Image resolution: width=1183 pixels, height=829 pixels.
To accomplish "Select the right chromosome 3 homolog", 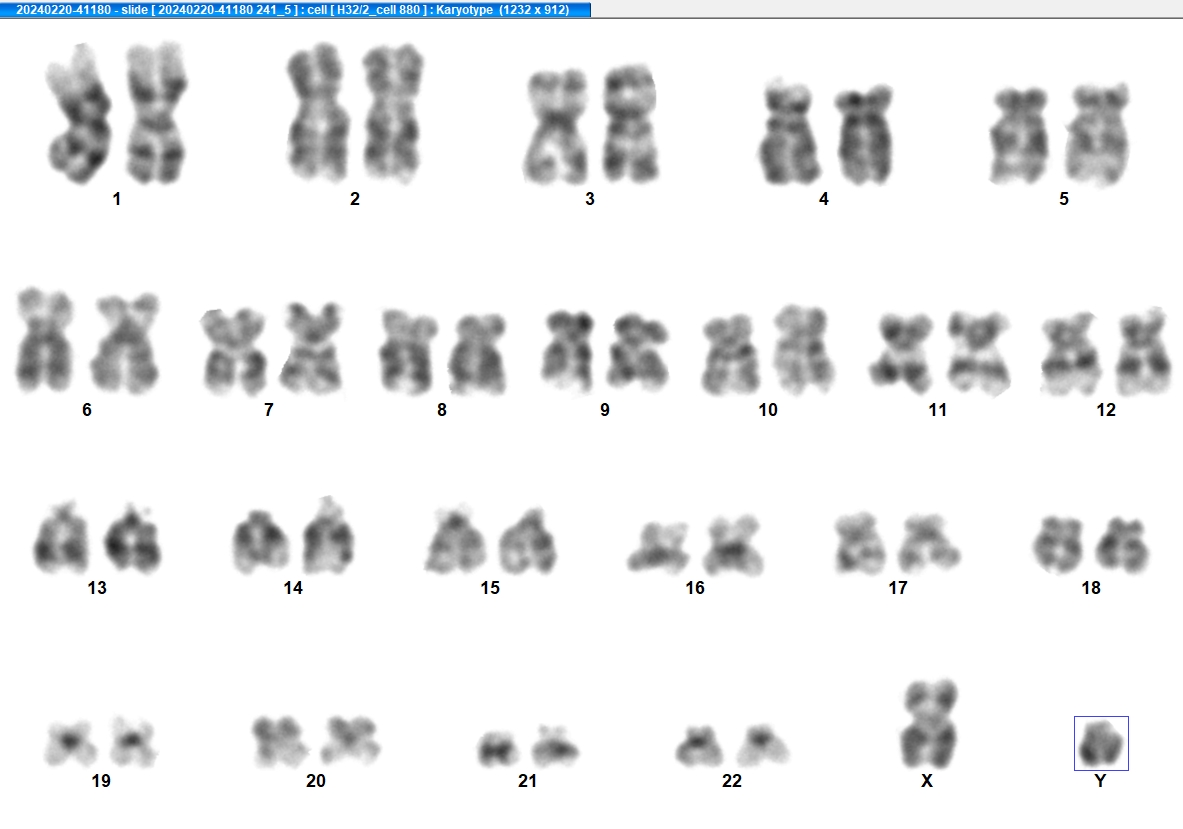I will coord(630,124).
